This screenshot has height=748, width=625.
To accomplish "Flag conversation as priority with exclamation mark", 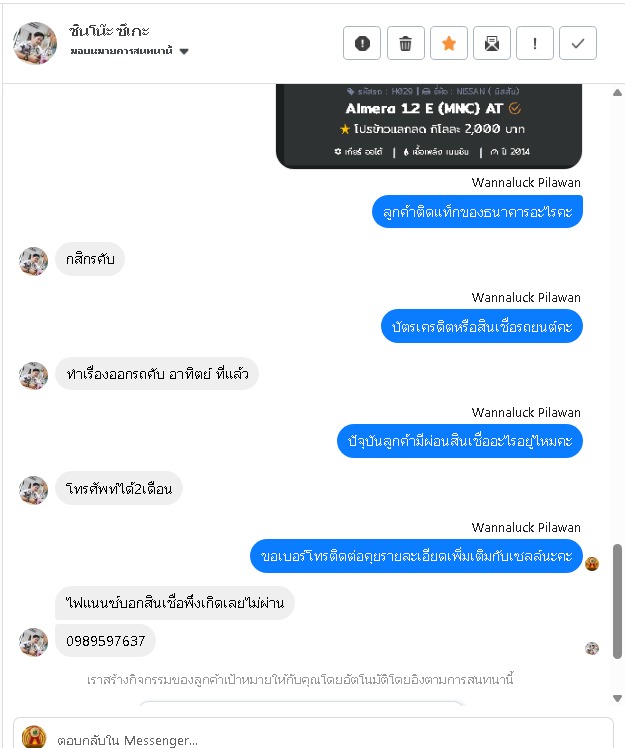I will (534, 43).
